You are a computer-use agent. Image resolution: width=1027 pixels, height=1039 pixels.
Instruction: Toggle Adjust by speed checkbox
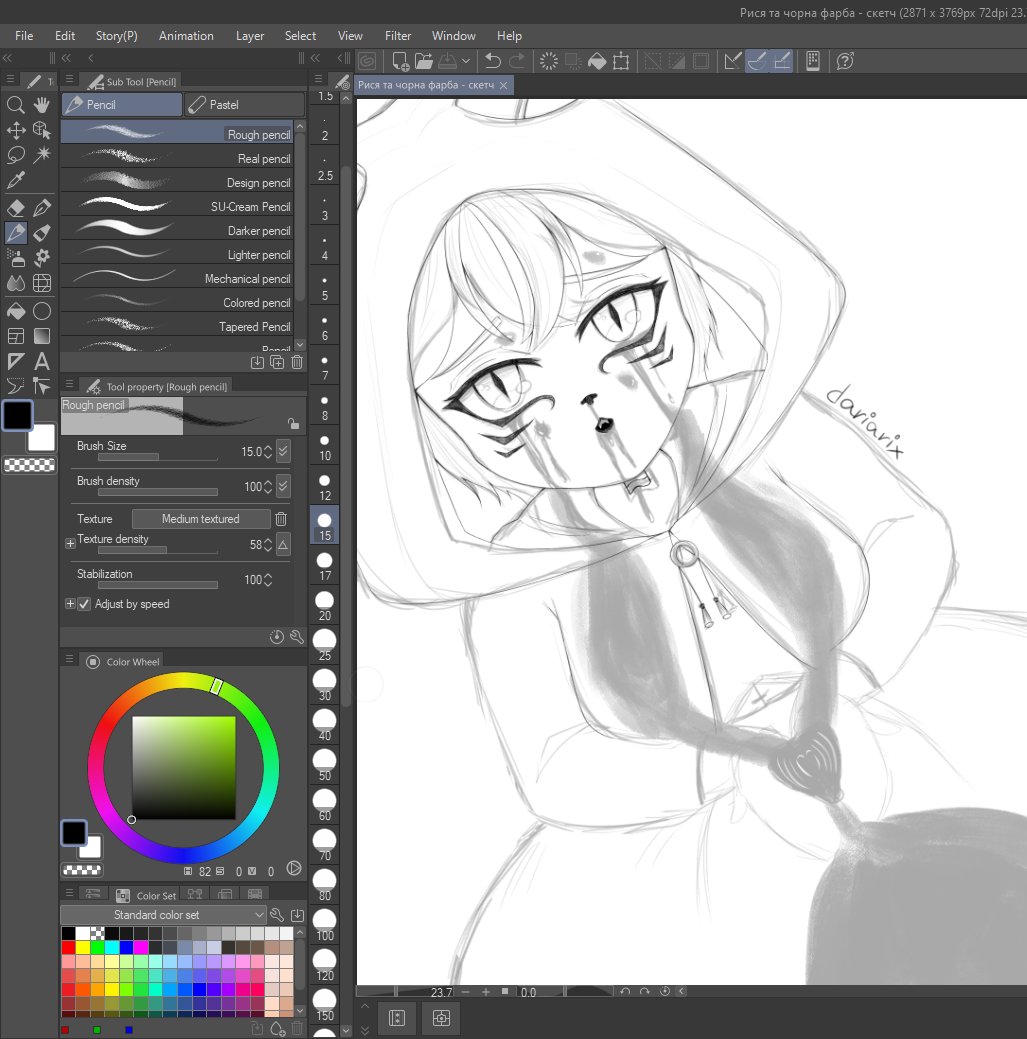[84, 604]
